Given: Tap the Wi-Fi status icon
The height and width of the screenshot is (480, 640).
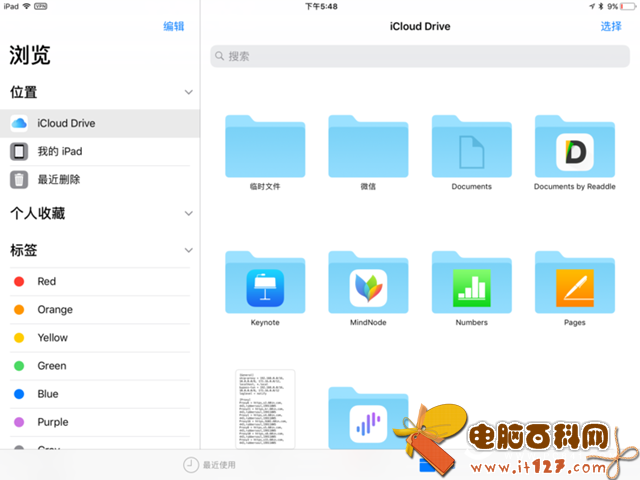Looking at the screenshot, I should click(27, 6).
